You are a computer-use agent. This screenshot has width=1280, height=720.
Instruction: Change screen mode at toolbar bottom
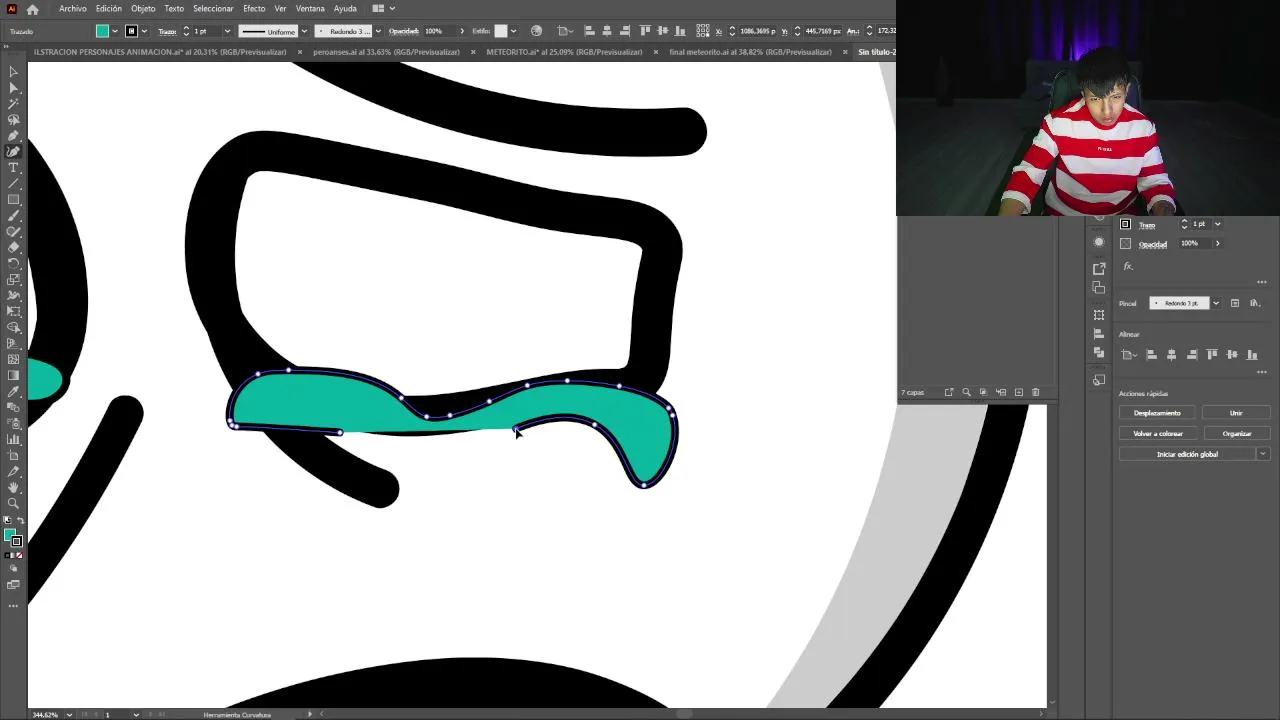click(x=13, y=585)
